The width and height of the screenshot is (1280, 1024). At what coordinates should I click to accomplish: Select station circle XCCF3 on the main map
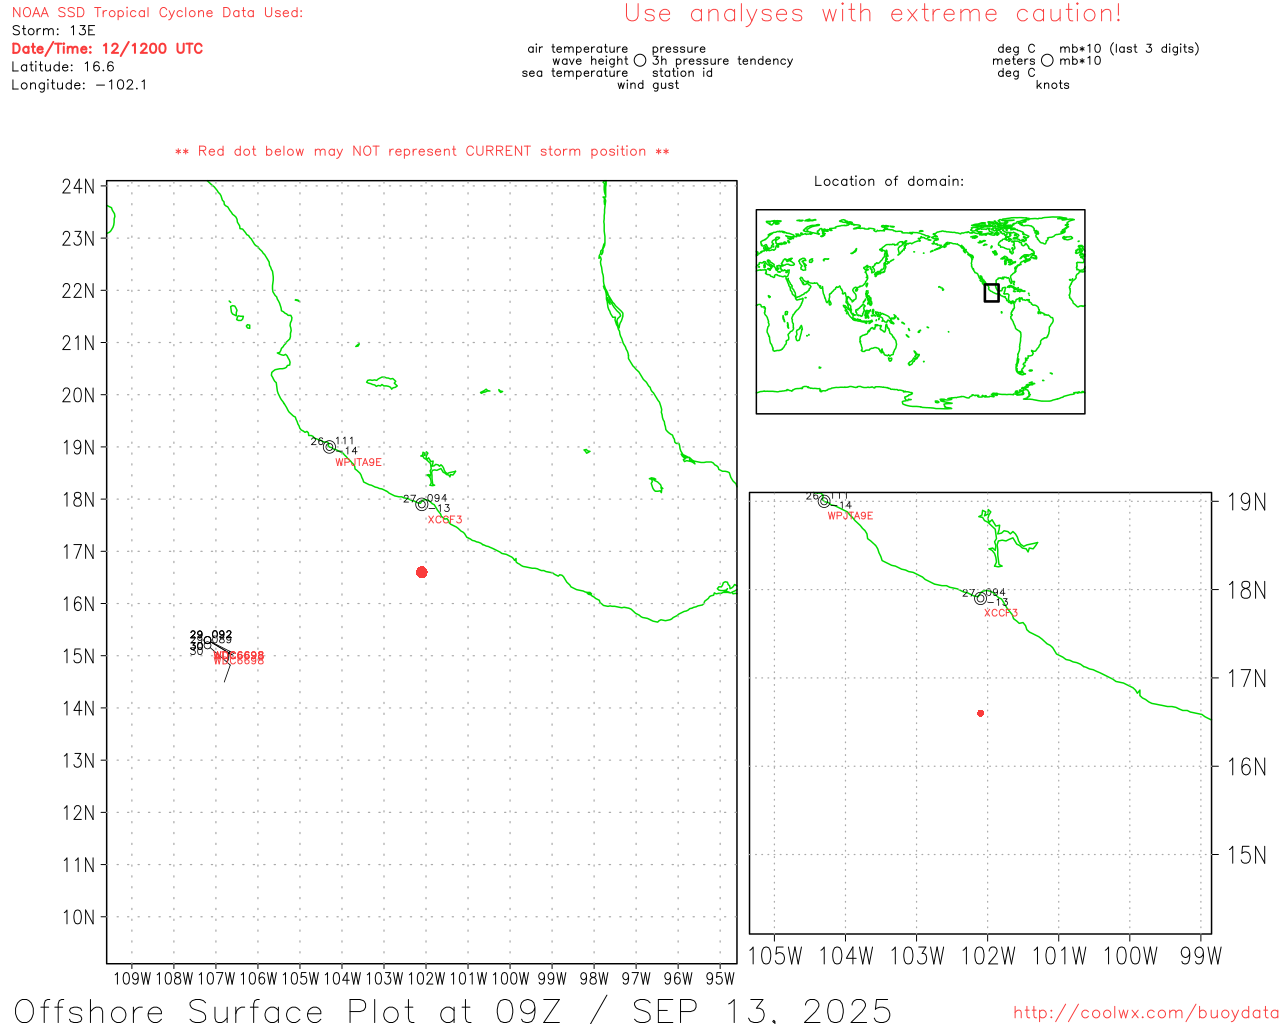point(421,505)
